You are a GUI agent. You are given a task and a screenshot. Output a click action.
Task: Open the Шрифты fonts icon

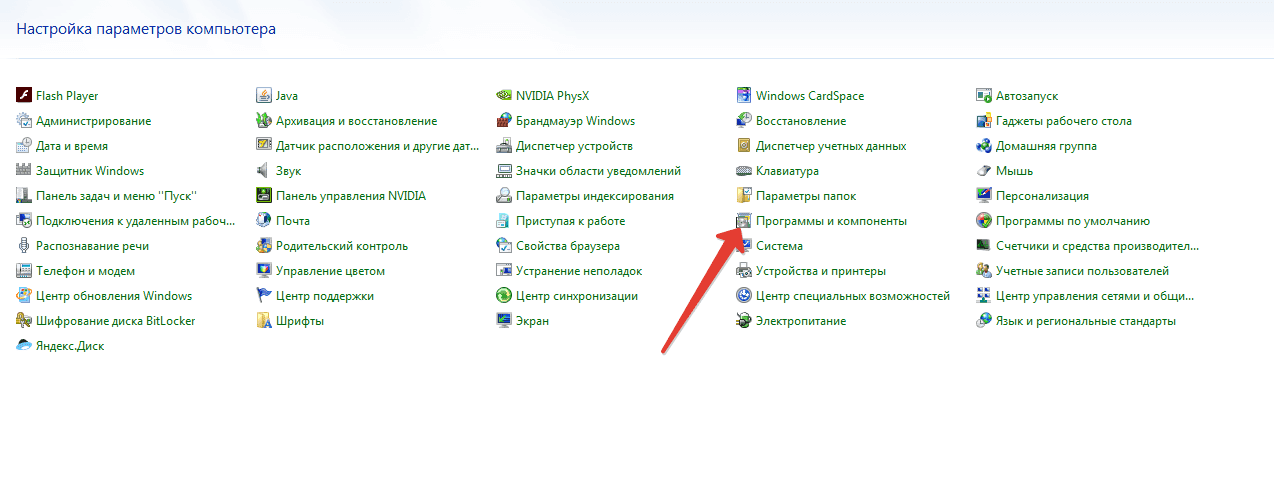[x=264, y=321]
